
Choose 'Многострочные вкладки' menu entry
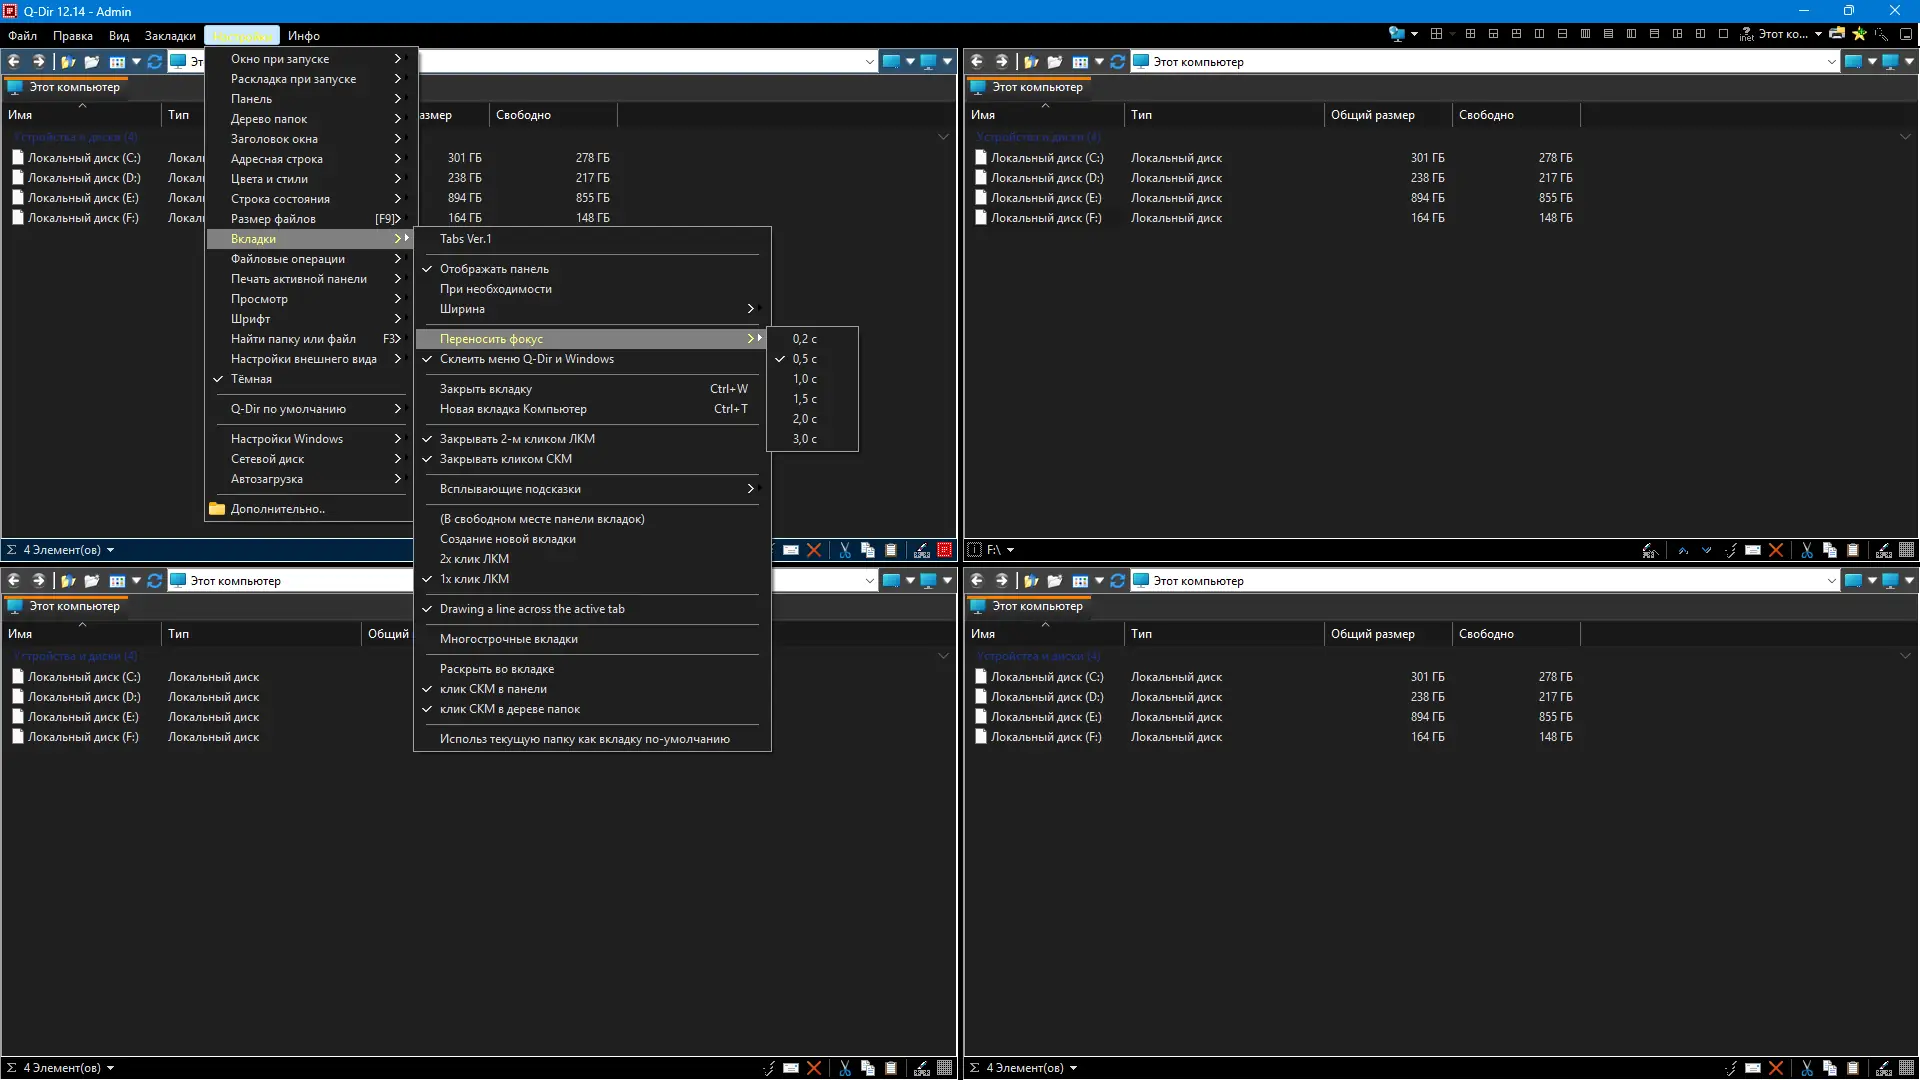pyautogui.click(x=508, y=639)
